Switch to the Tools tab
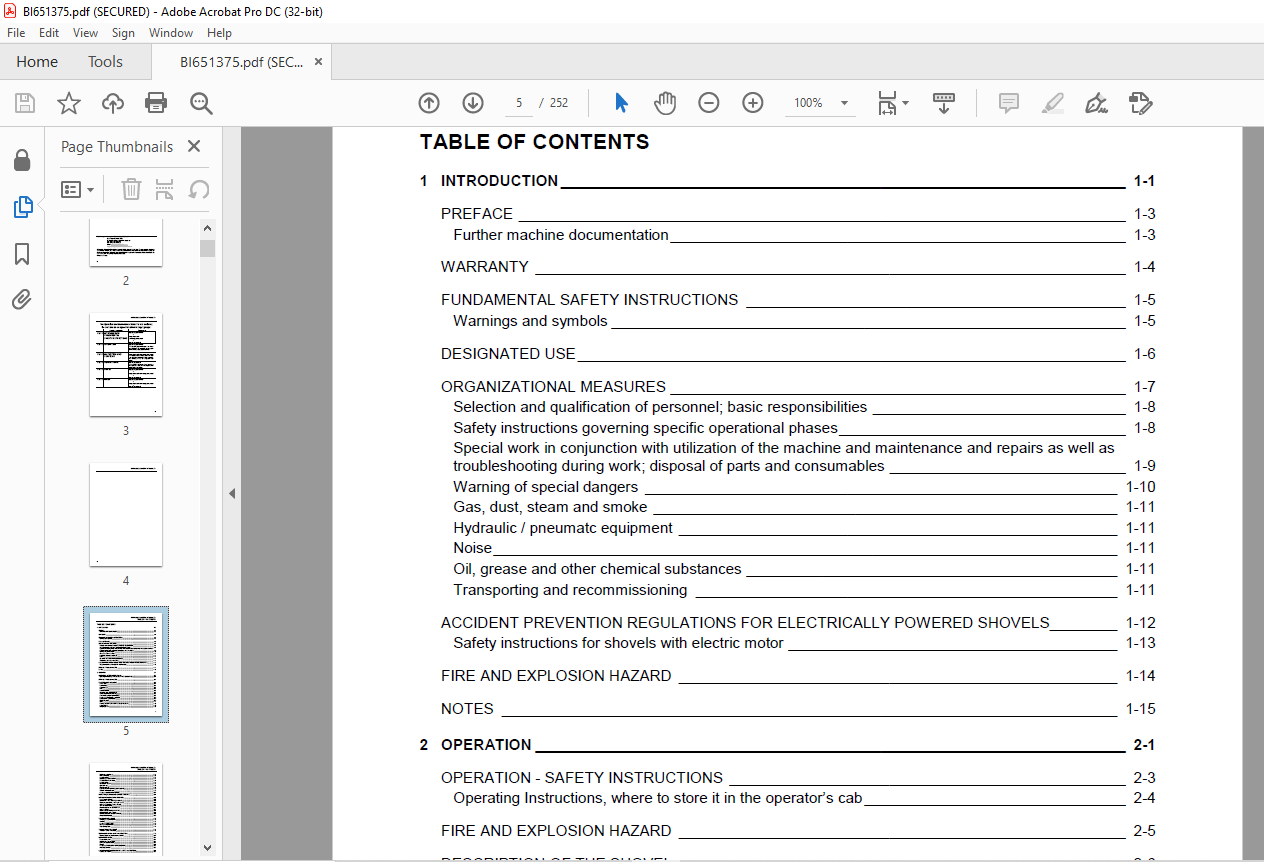Image resolution: width=1264 pixels, height=862 pixels. pos(105,62)
